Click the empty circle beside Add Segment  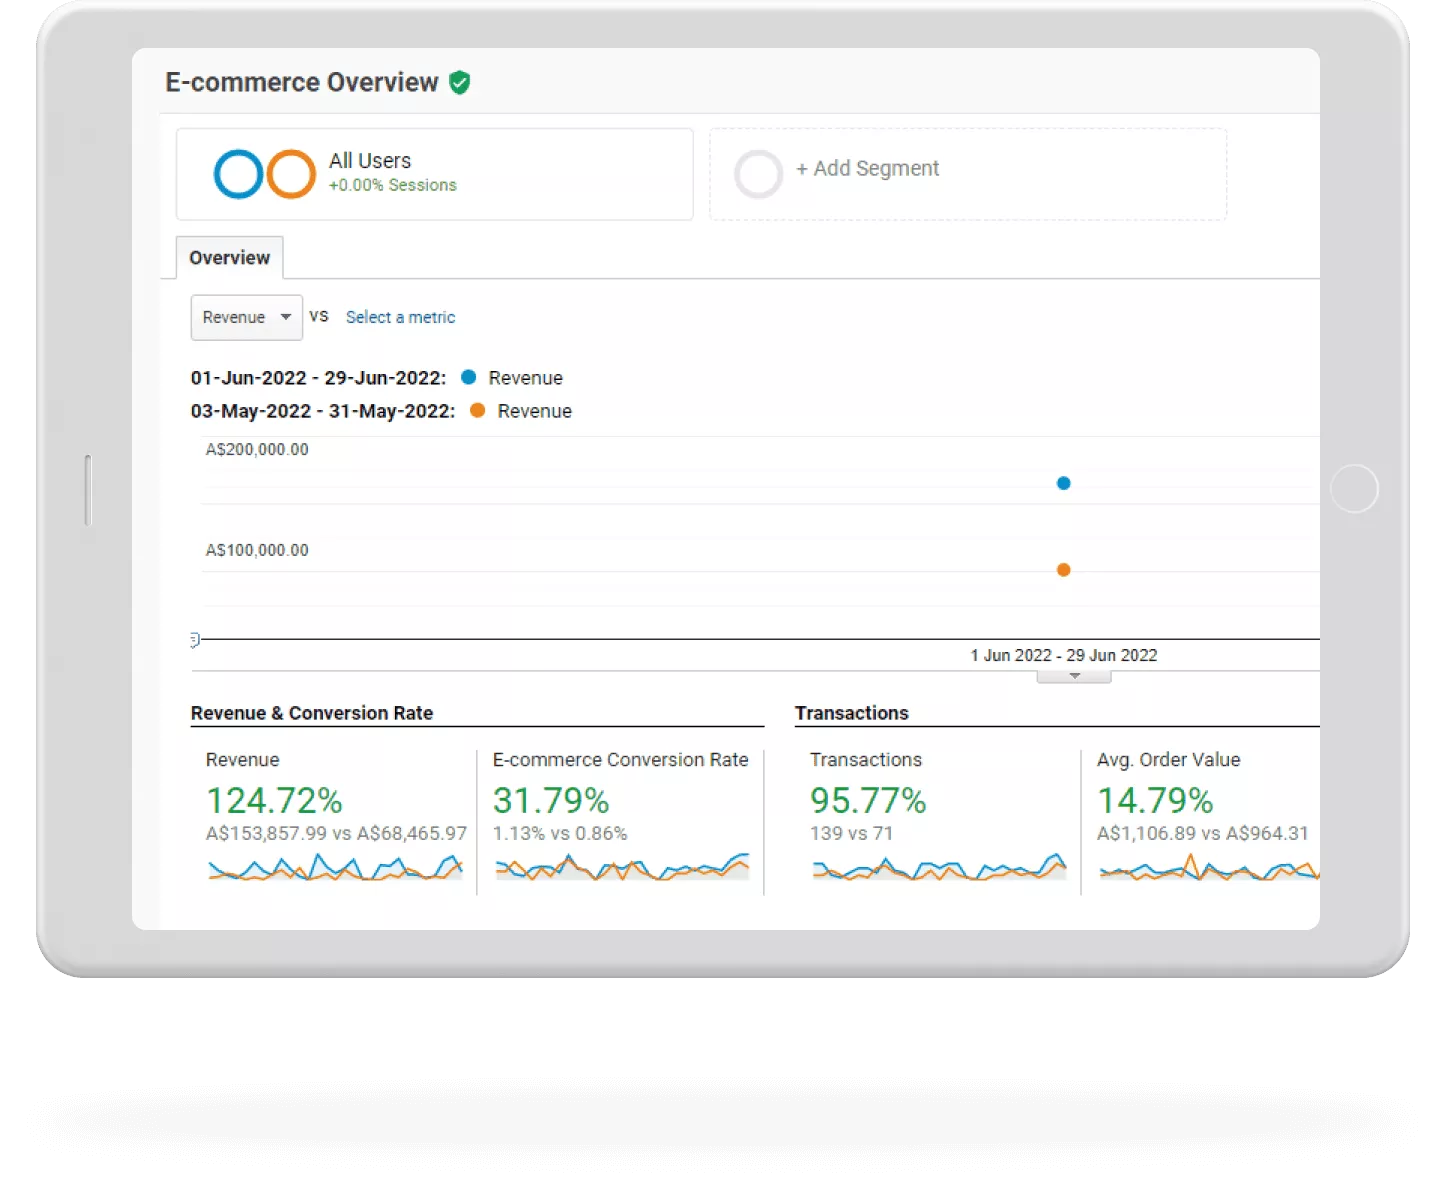coord(758,174)
